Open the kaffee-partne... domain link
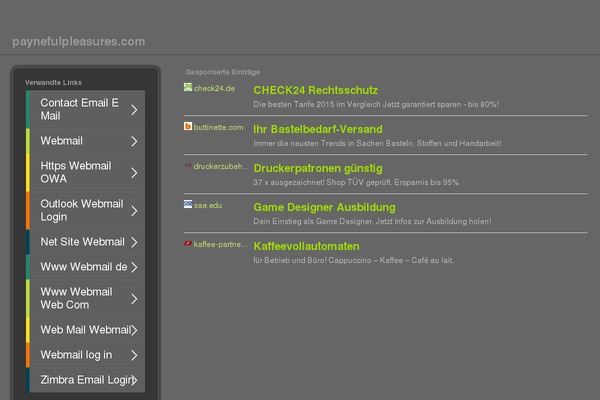 (221, 245)
